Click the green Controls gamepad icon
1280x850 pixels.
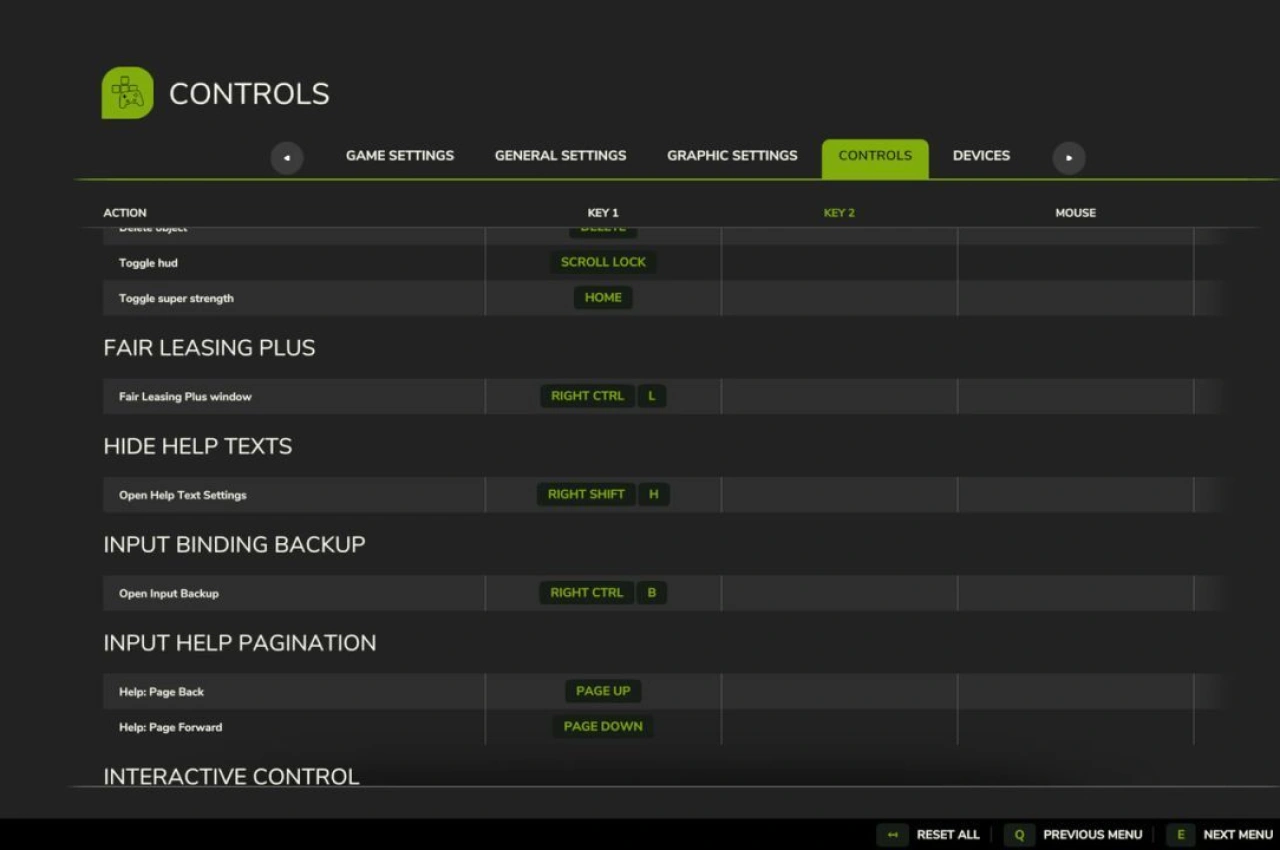coord(127,93)
